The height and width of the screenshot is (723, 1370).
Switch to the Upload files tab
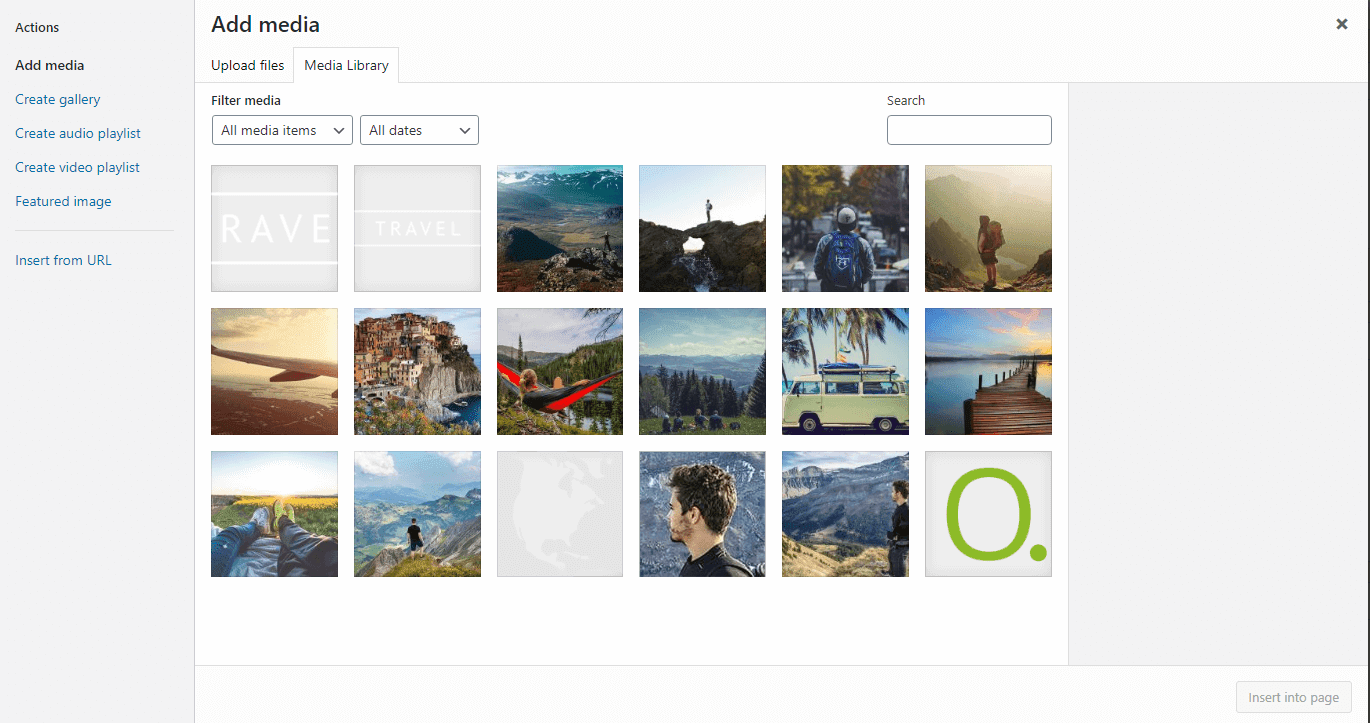coord(247,65)
